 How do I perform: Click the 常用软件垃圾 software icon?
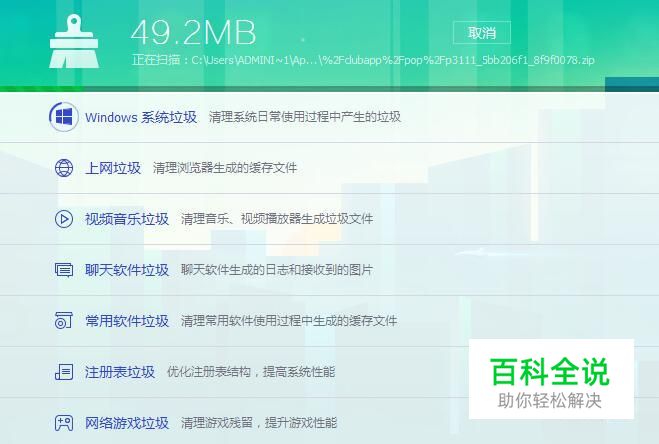coord(64,320)
